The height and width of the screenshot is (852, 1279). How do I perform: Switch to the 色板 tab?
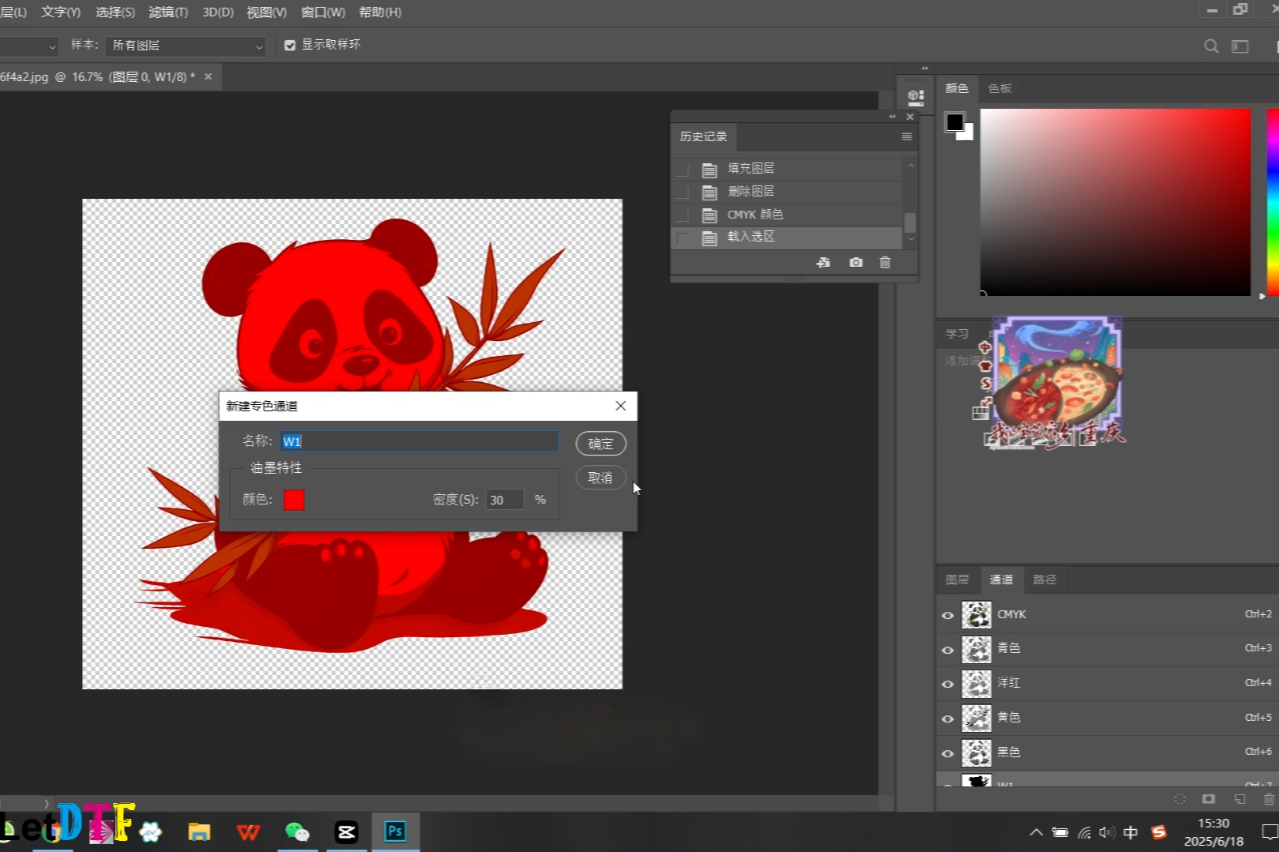click(x=1000, y=88)
